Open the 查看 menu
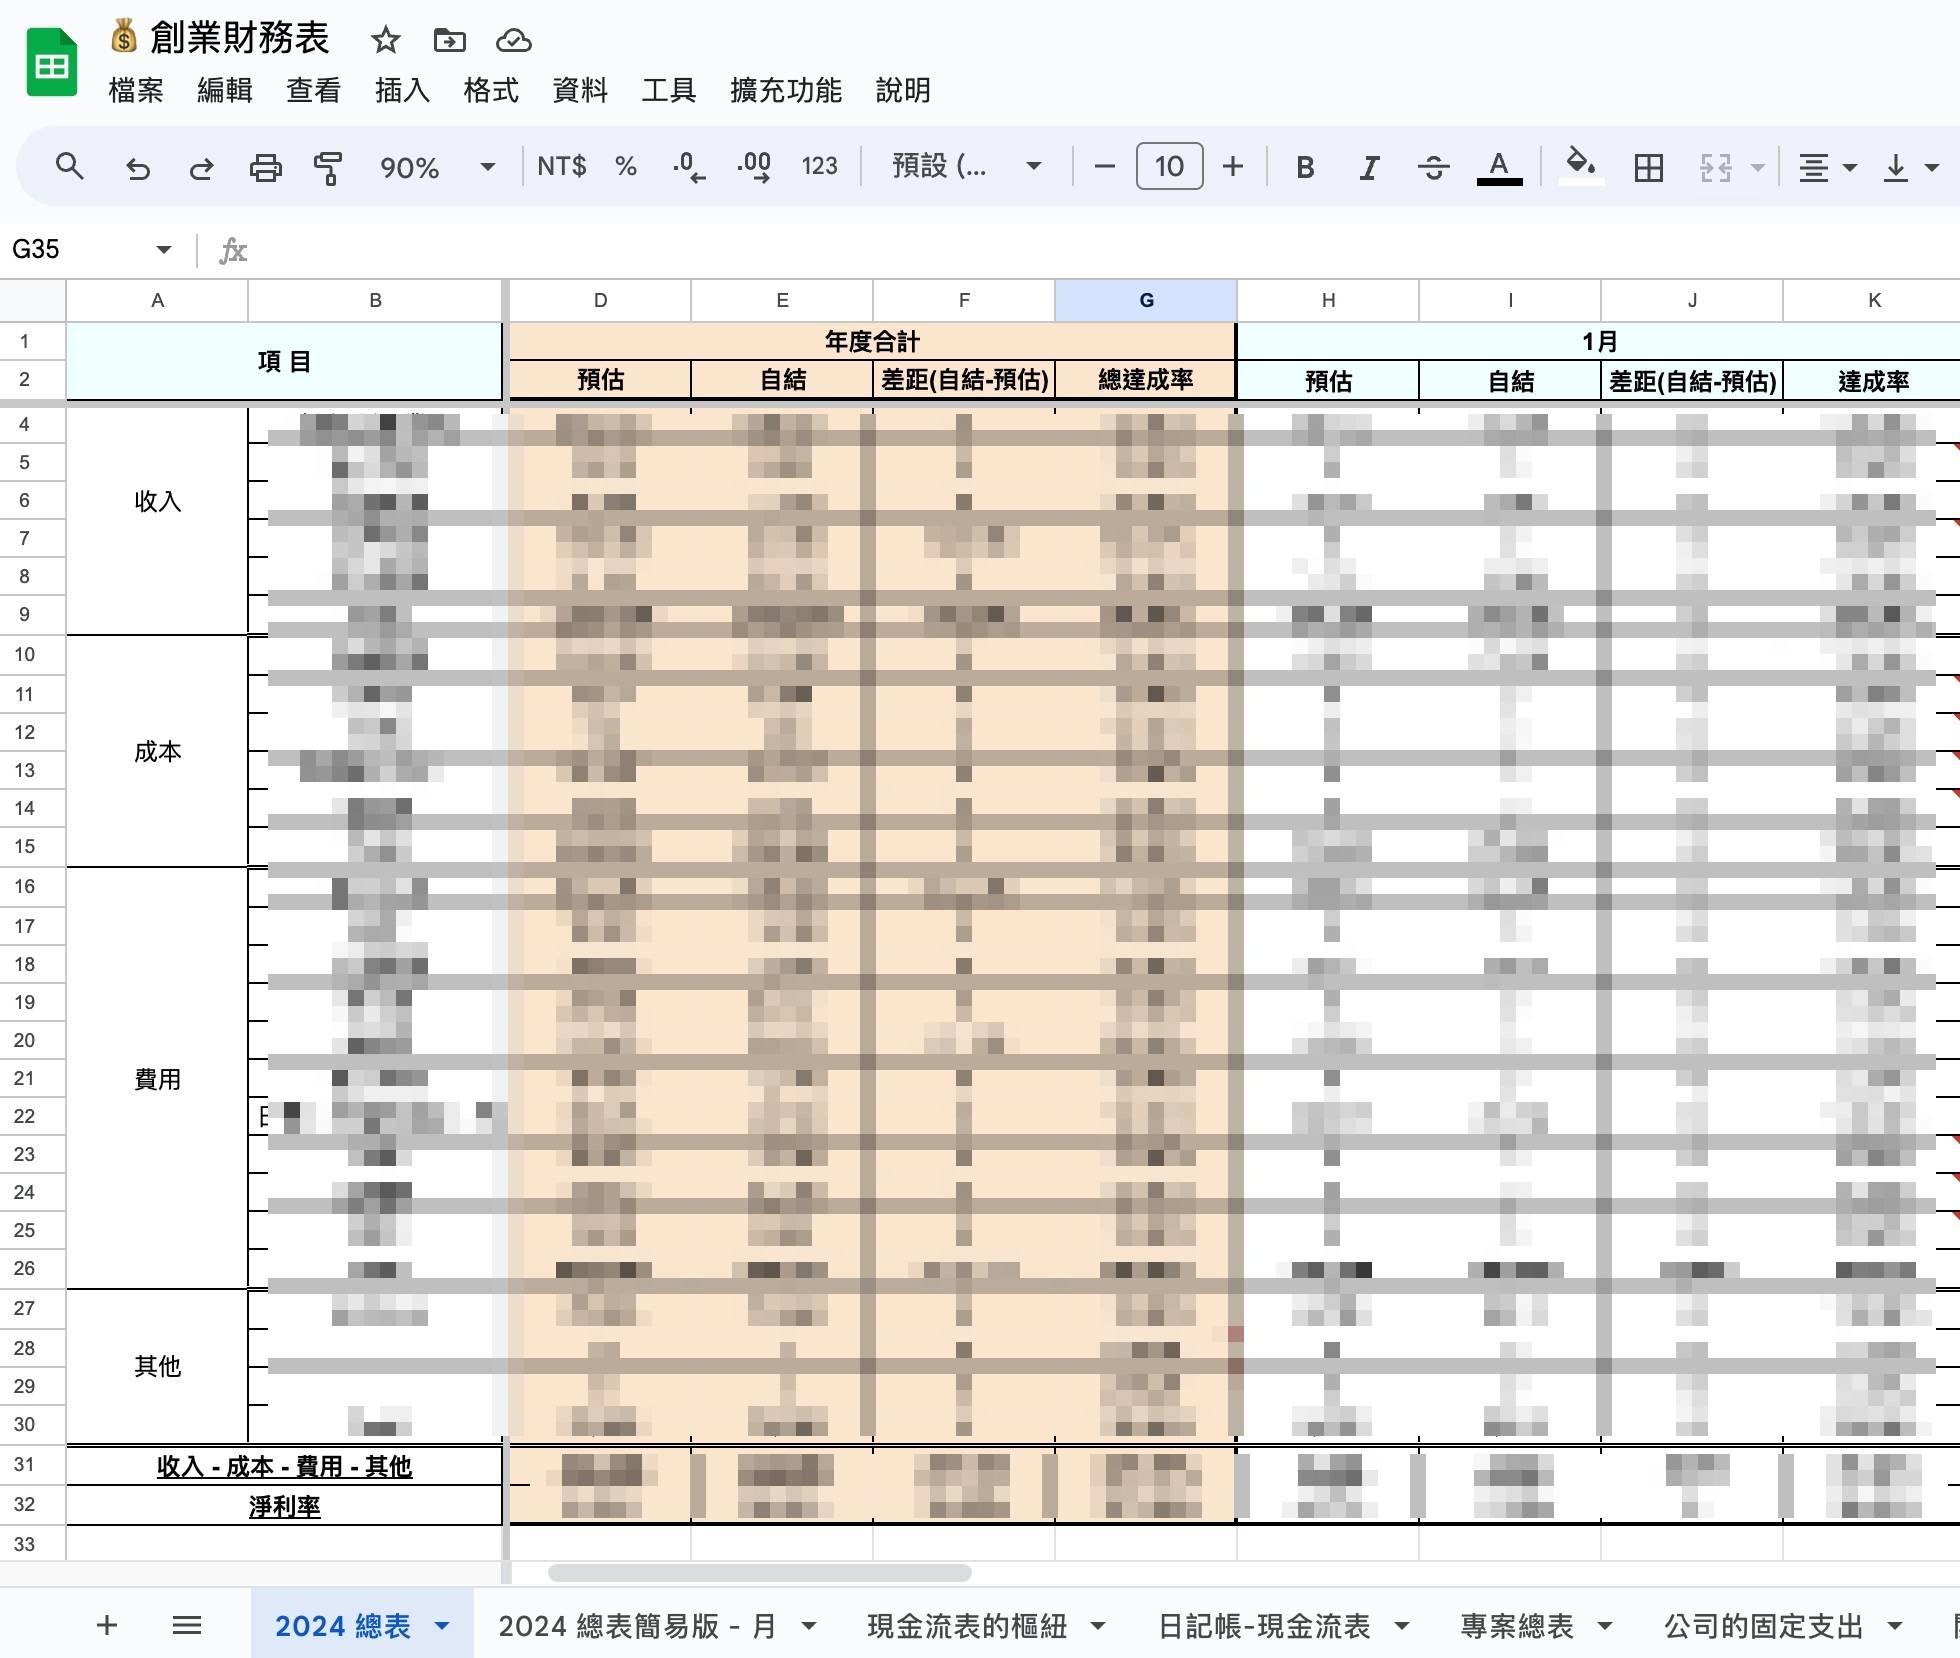 point(314,90)
